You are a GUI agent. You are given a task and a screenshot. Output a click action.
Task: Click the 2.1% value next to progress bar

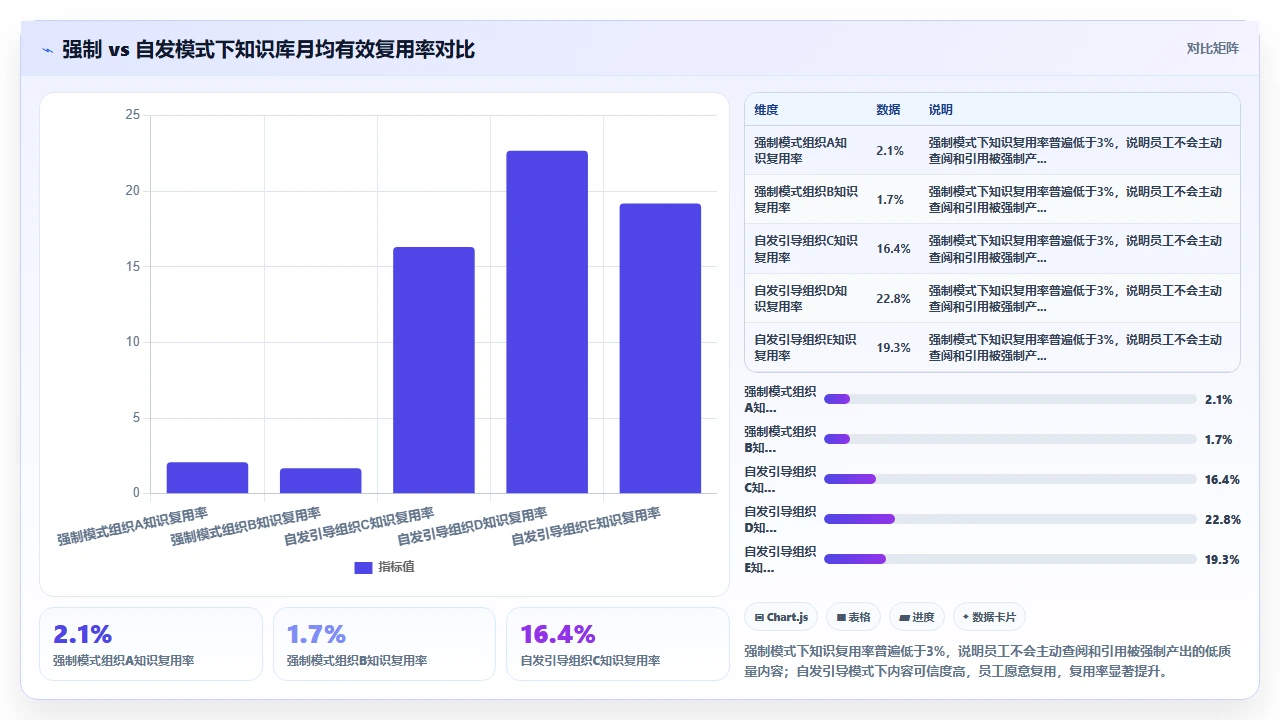click(x=1218, y=399)
